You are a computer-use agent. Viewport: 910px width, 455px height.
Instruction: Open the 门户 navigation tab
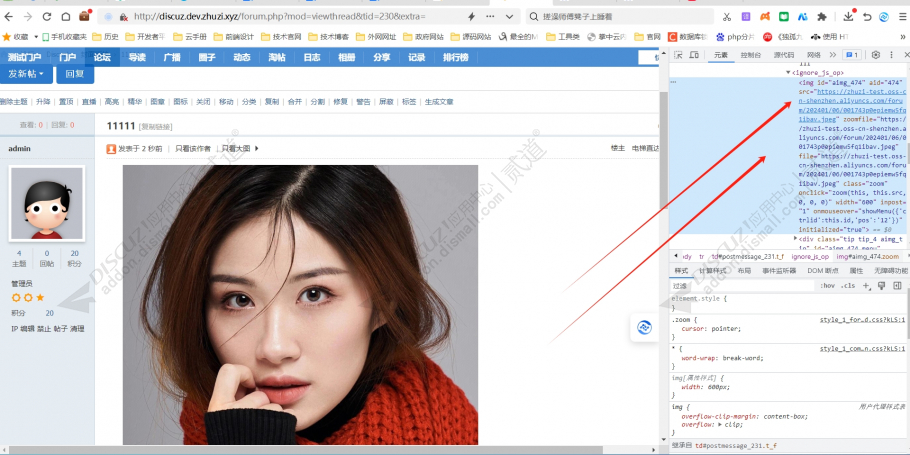click(x=68, y=57)
